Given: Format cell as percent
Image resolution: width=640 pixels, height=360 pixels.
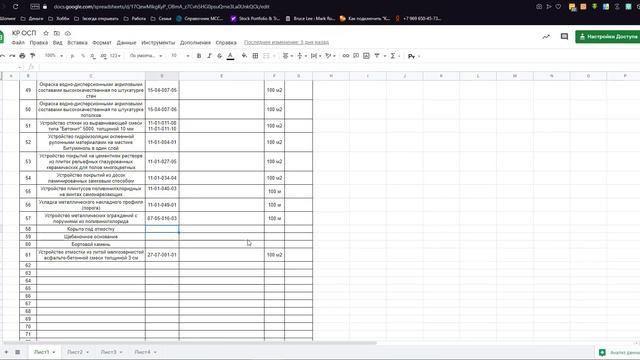Looking at the screenshot, I should 83,56.
